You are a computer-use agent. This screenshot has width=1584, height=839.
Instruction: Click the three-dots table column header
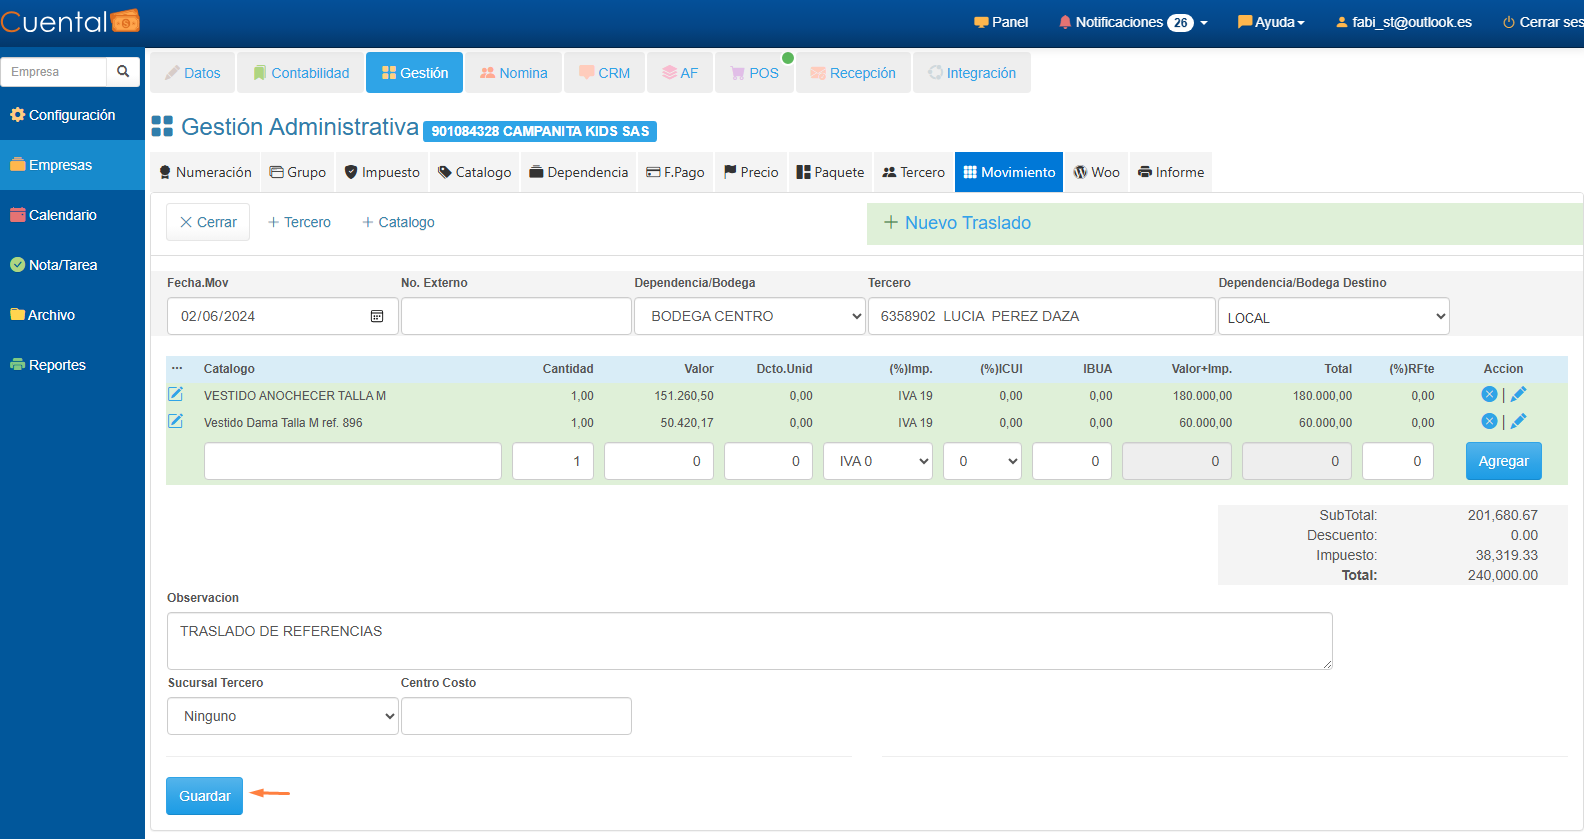click(177, 369)
